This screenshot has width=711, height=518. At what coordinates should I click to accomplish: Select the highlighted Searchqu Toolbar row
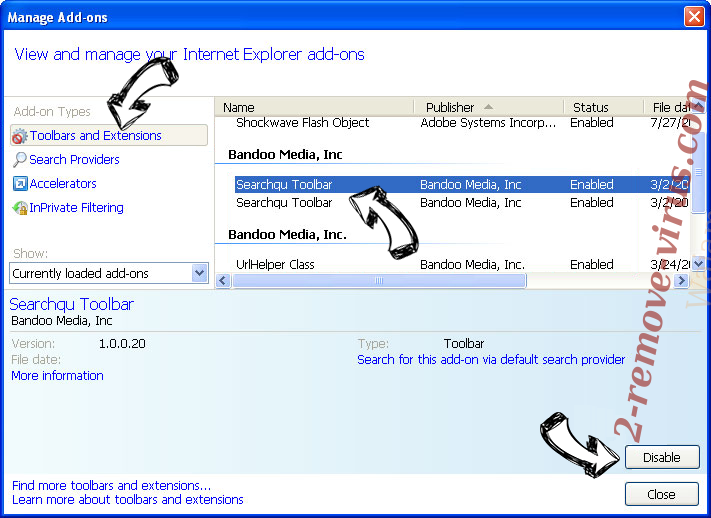462,185
